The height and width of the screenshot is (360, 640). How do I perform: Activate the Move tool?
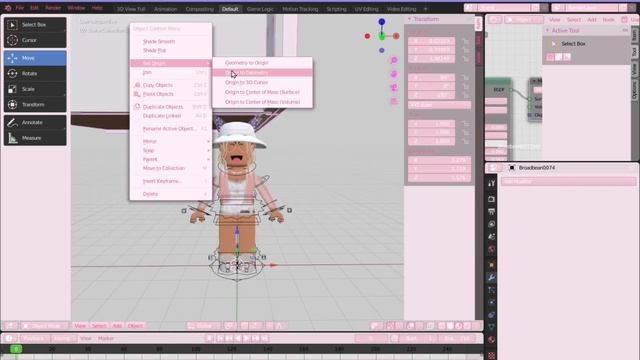35,58
